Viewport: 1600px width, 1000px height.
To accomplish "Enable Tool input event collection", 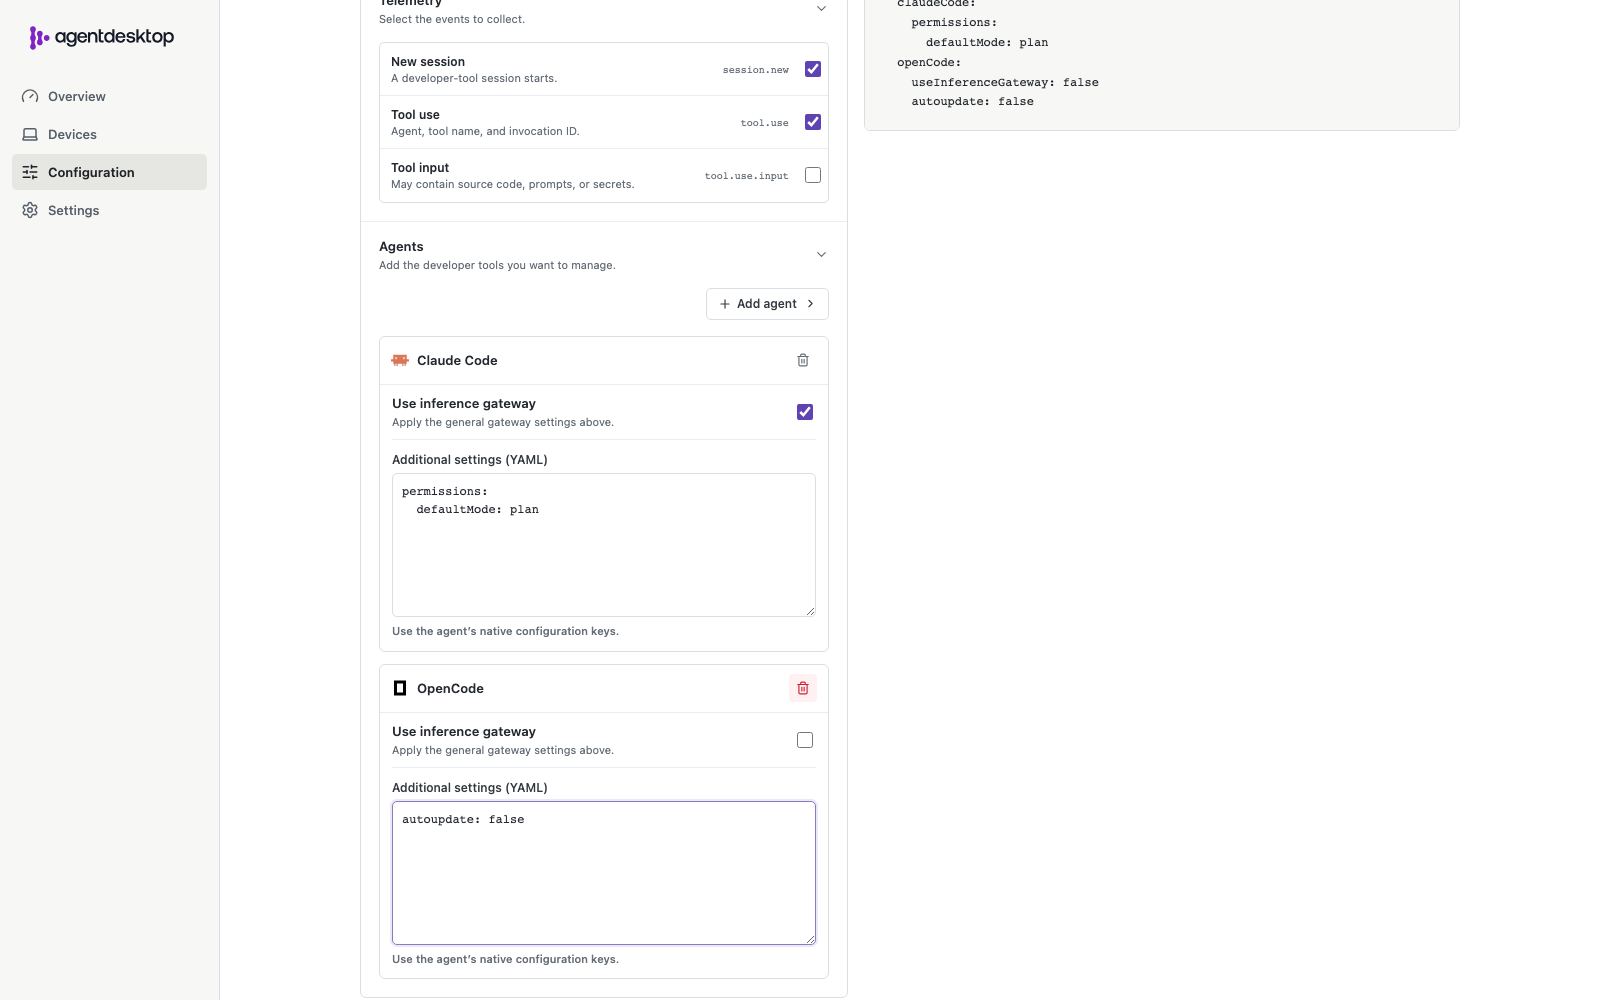I will [x=813, y=175].
